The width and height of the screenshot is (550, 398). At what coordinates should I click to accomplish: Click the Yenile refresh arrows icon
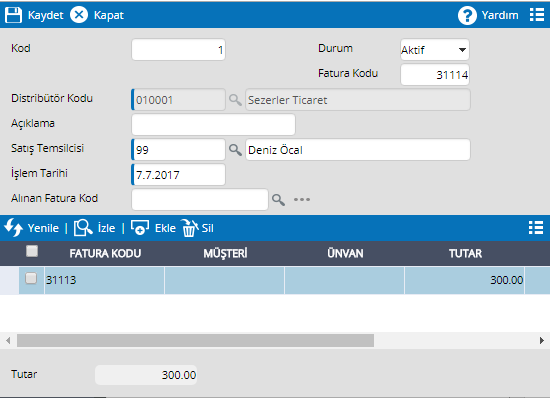click(13, 228)
